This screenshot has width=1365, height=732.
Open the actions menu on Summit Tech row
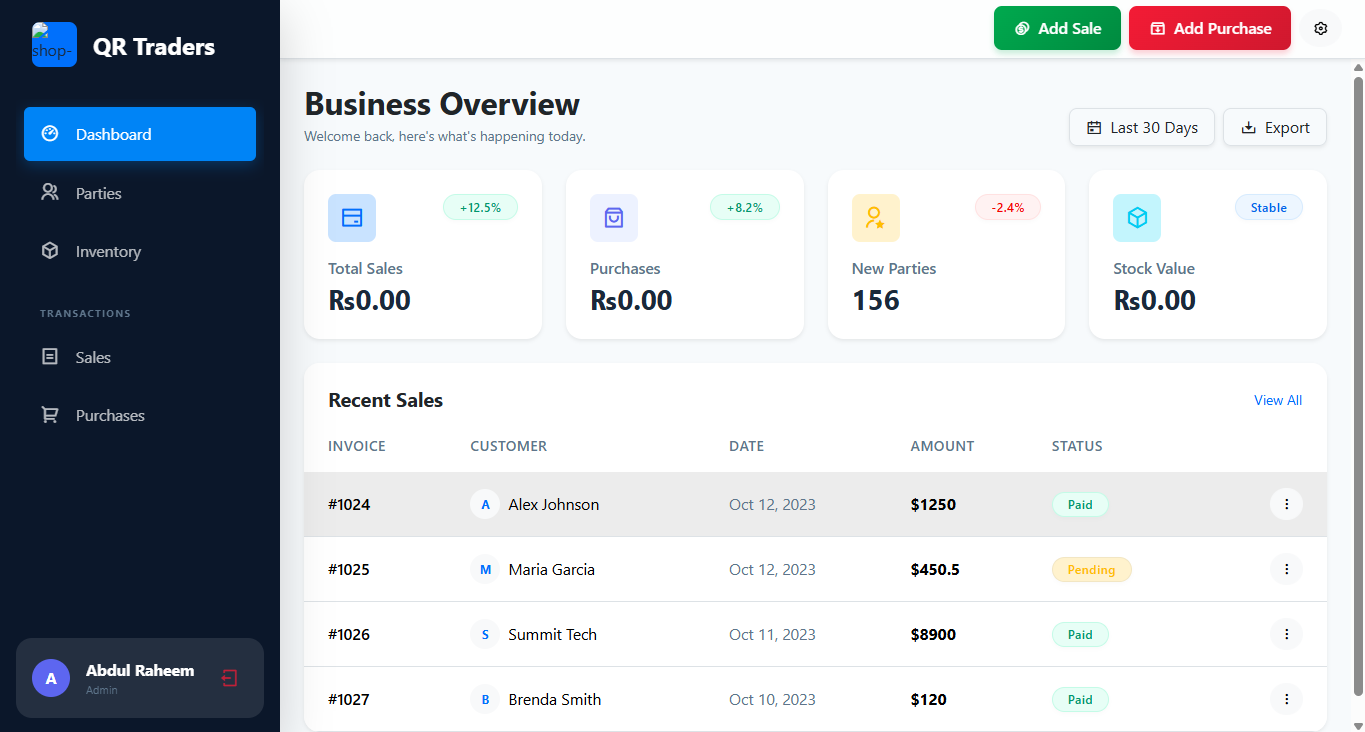(1286, 634)
